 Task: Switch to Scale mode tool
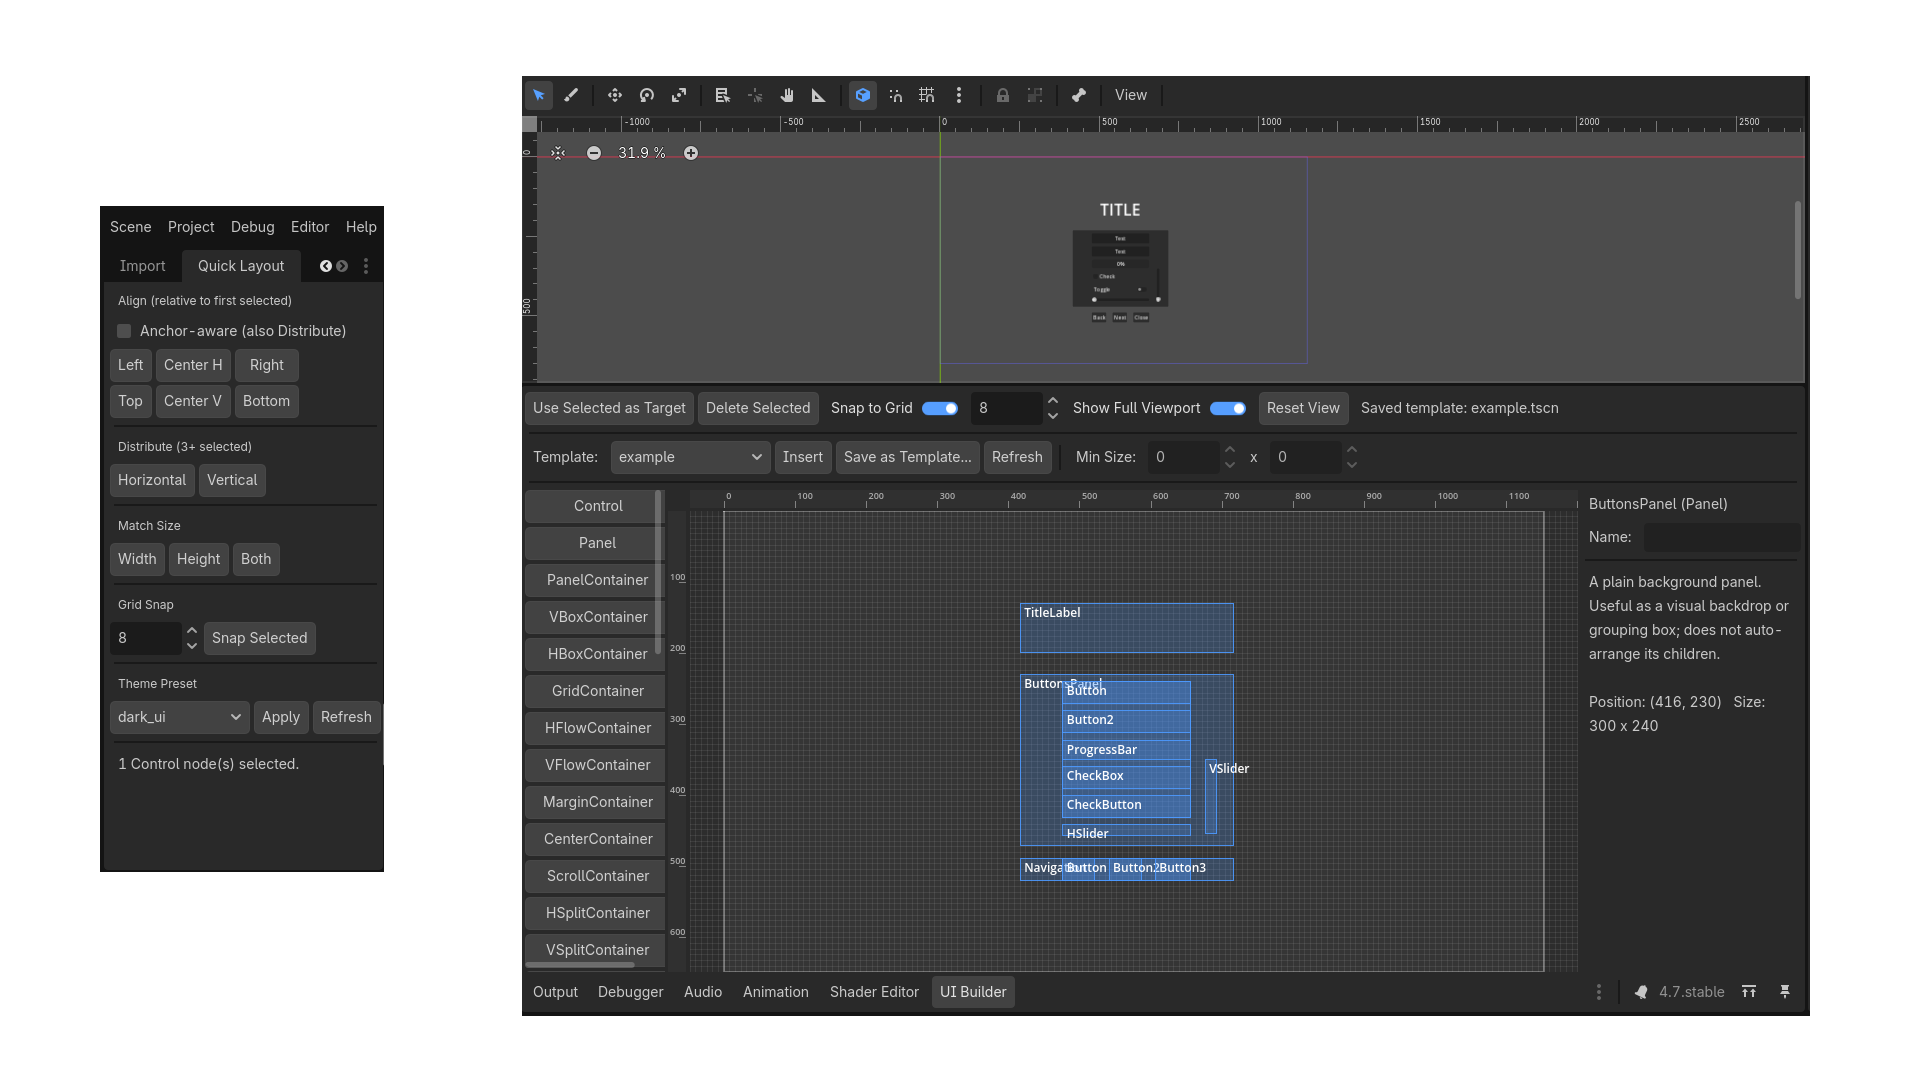(x=679, y=95)
